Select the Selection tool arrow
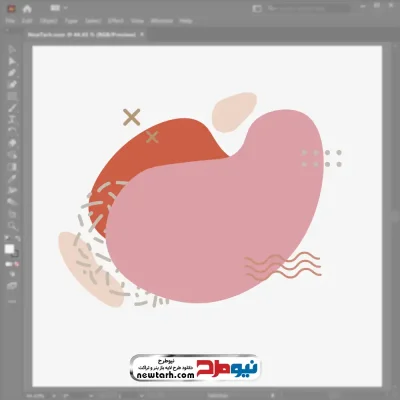 point(12,50)
